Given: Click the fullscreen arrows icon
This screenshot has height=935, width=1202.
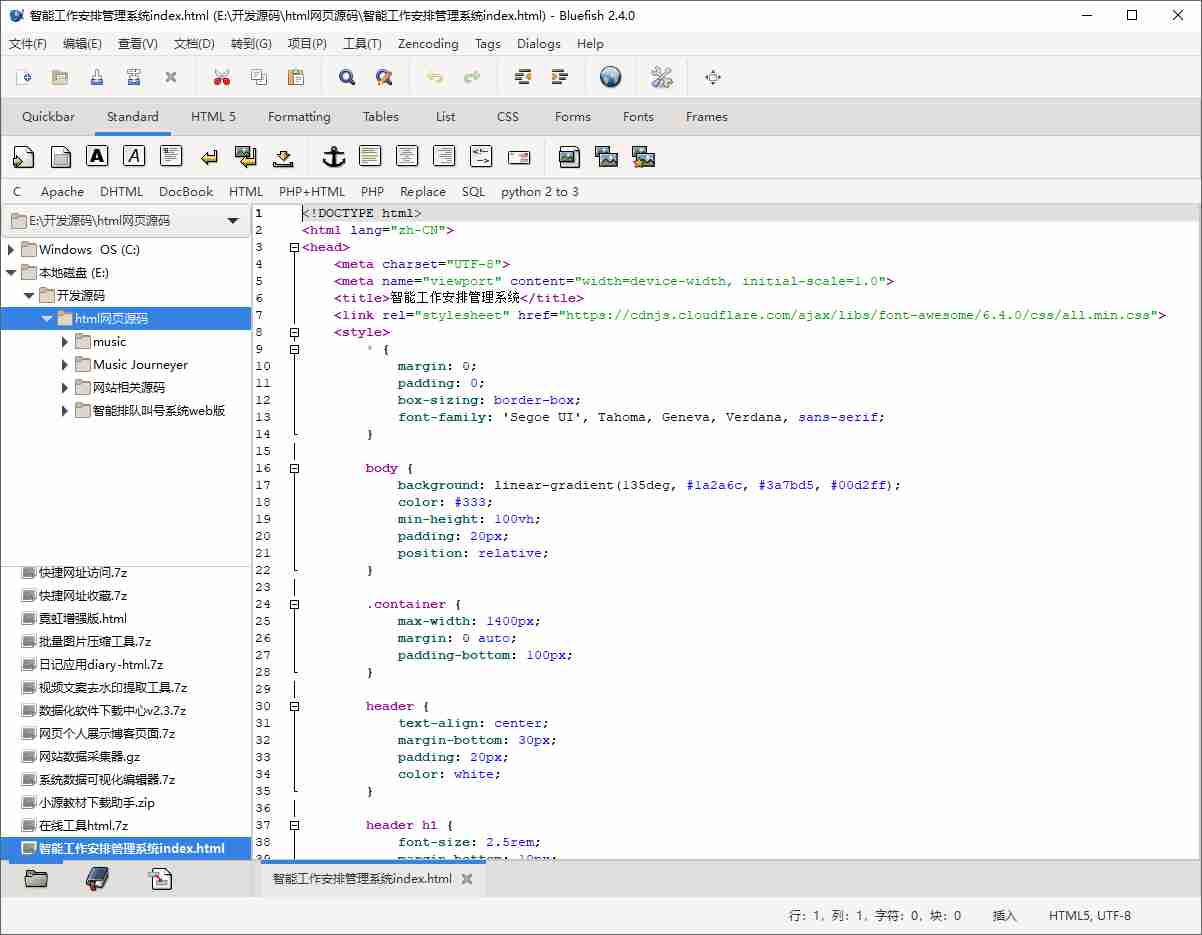Looking at the screenshot, I should 713,77.
